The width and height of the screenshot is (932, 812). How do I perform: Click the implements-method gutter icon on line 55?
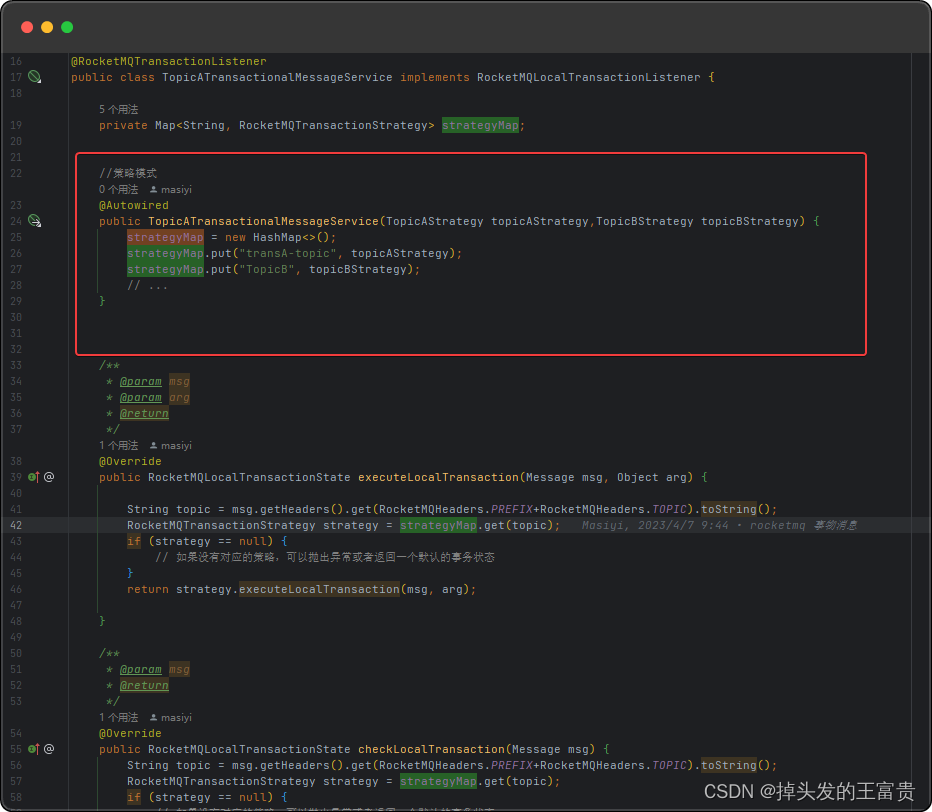coord(34,749)
